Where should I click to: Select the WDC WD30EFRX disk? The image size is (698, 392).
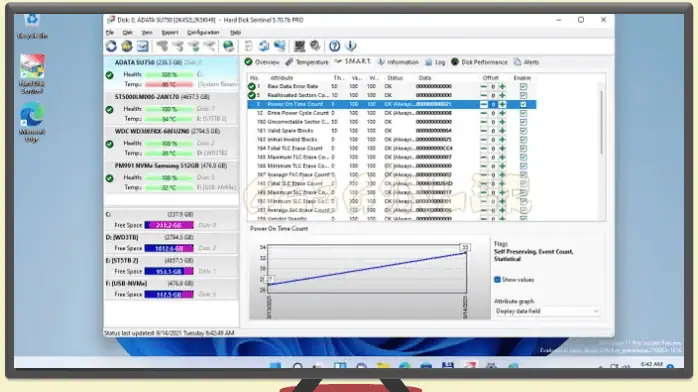click(171, 142)
